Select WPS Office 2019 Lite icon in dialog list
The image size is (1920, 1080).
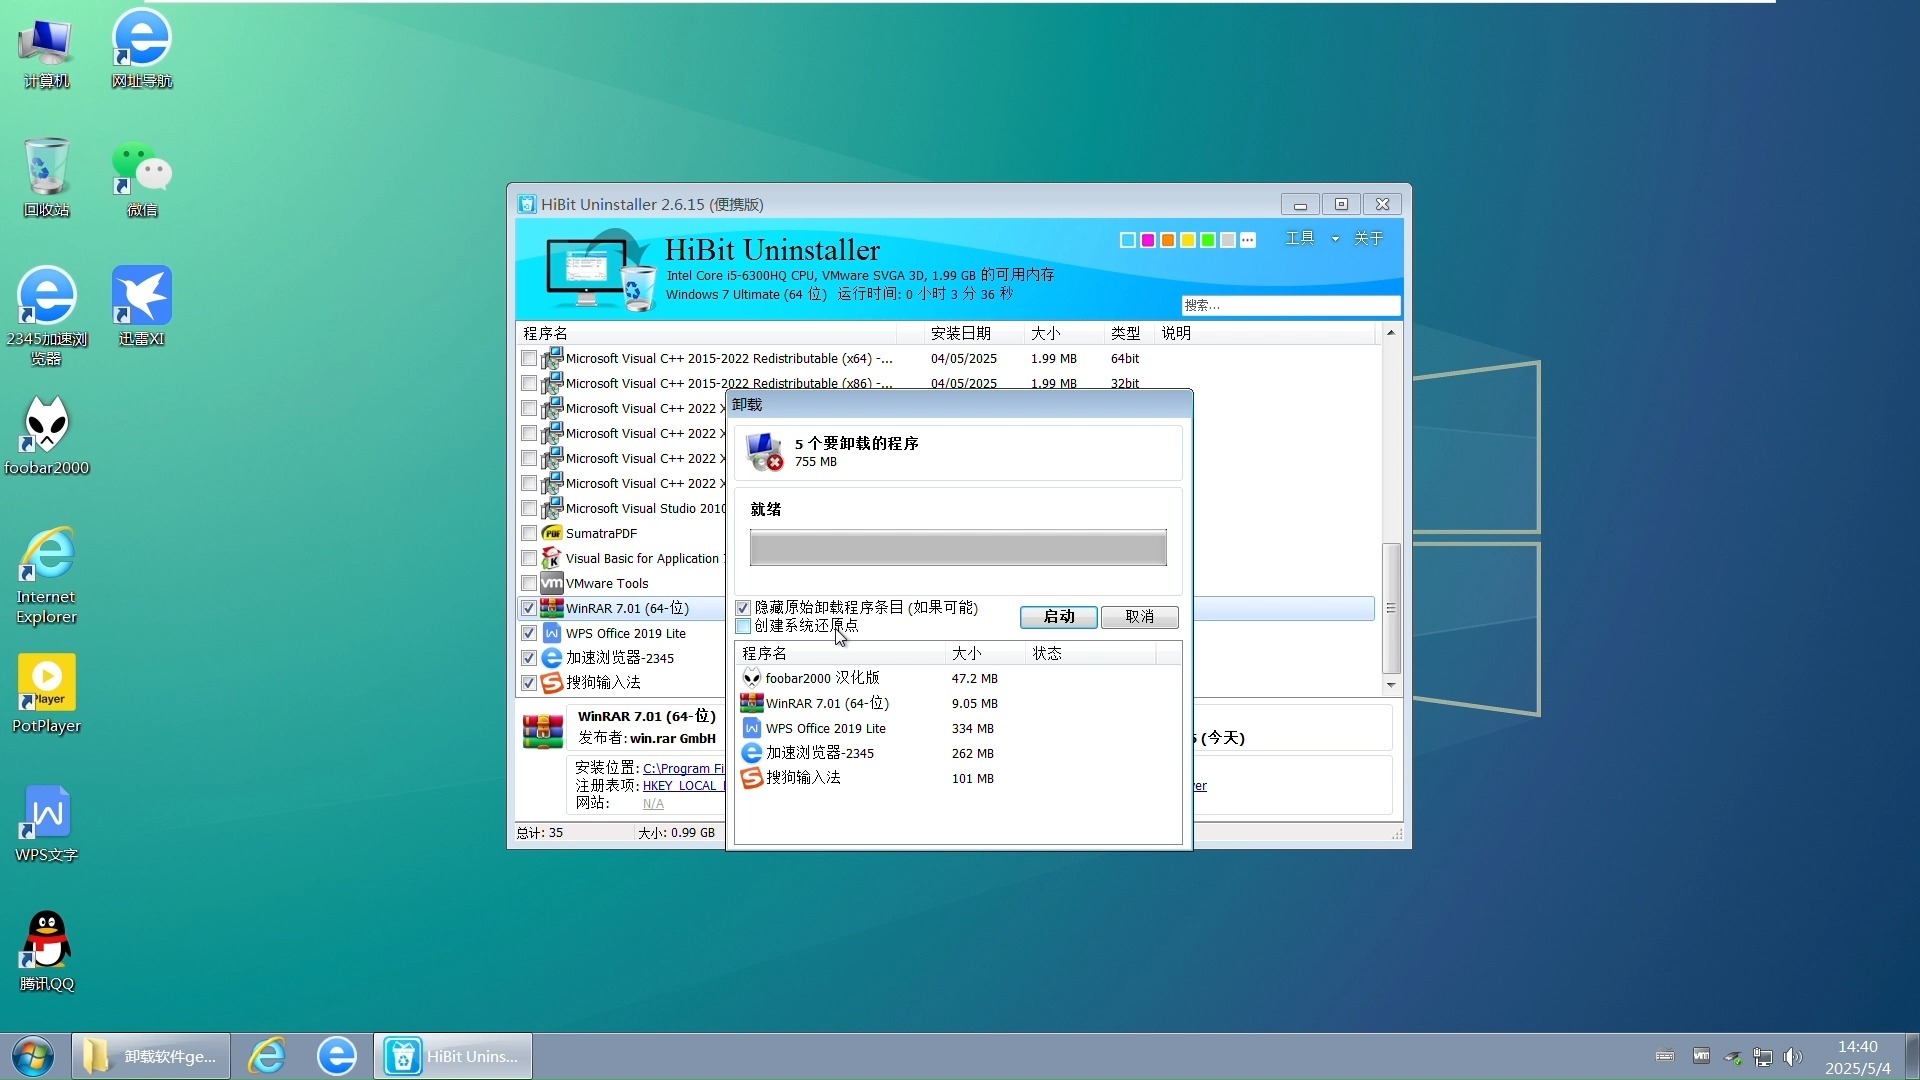(x=752, y=728)
